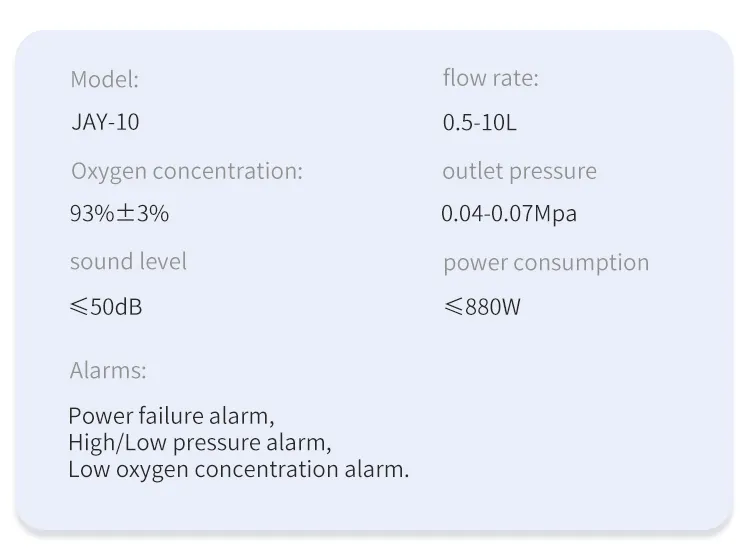750x557 pixels.
Task: Click the "flow rate:" label
Action: tap(490, 78)
